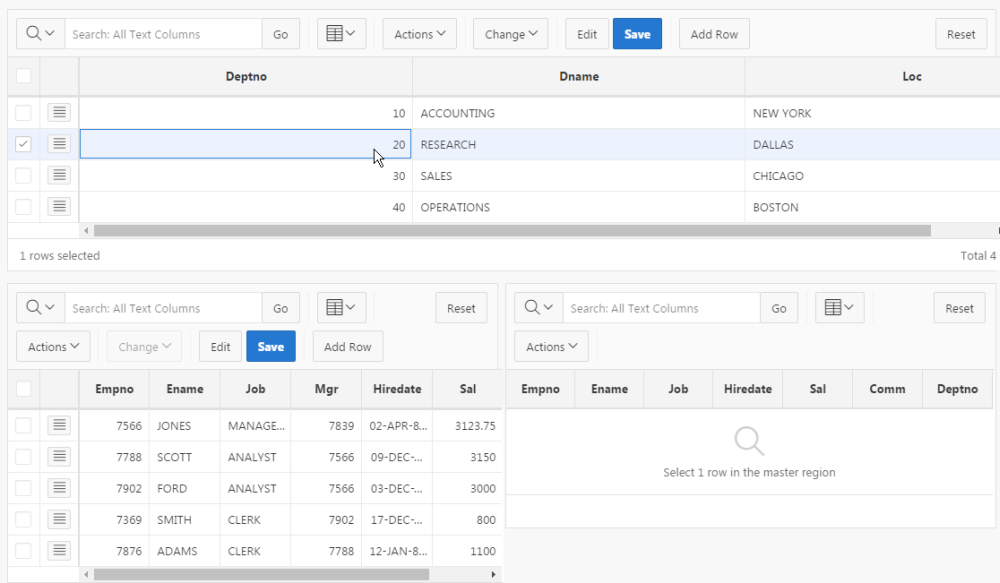Open grid view selector in right detail grid
This screenshot has height=583, width=1000.
(839, 308)
